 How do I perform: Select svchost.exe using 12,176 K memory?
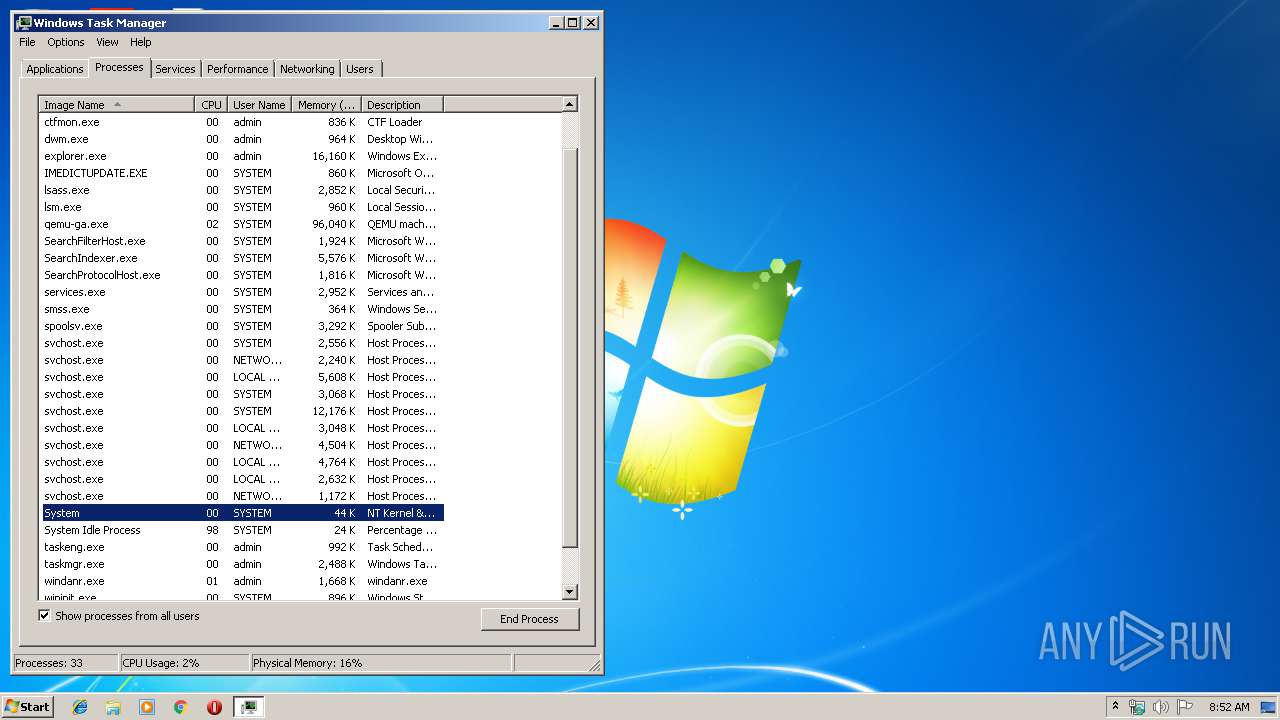[241, 411]
